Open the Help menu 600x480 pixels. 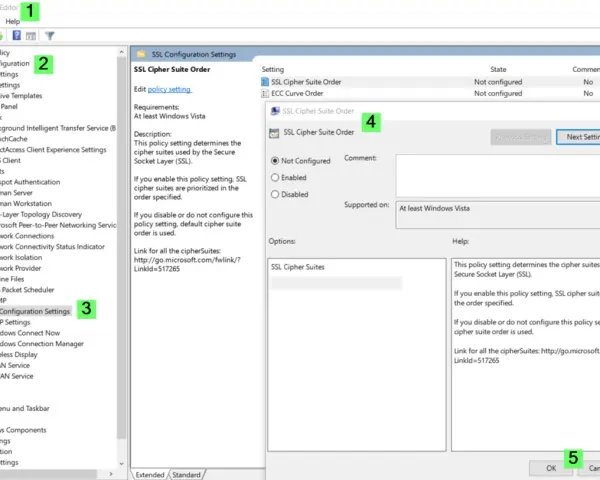[12, 21]
